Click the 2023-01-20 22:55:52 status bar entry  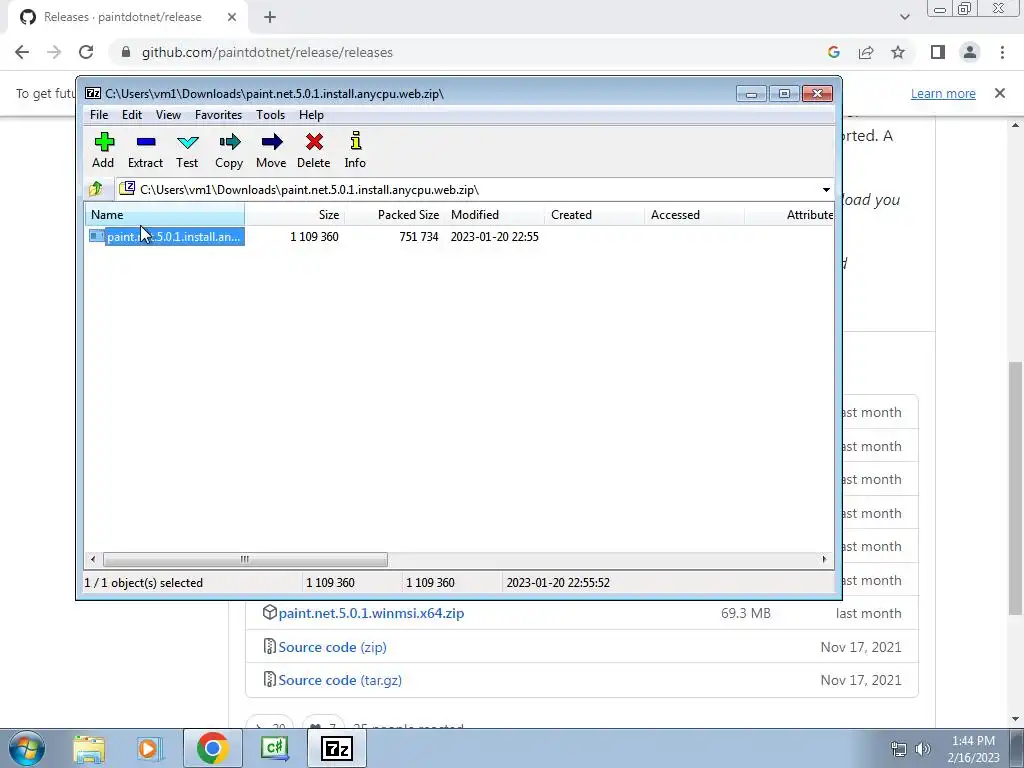(558, 583)
